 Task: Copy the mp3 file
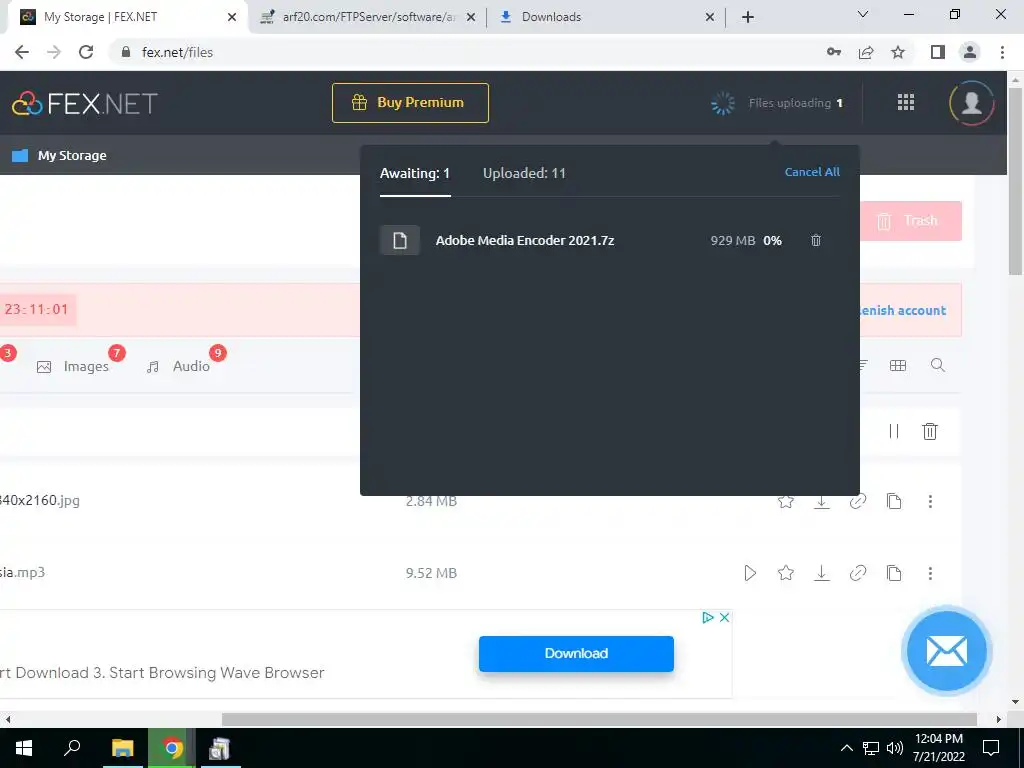pyautogui.click(x=894, y=573)
